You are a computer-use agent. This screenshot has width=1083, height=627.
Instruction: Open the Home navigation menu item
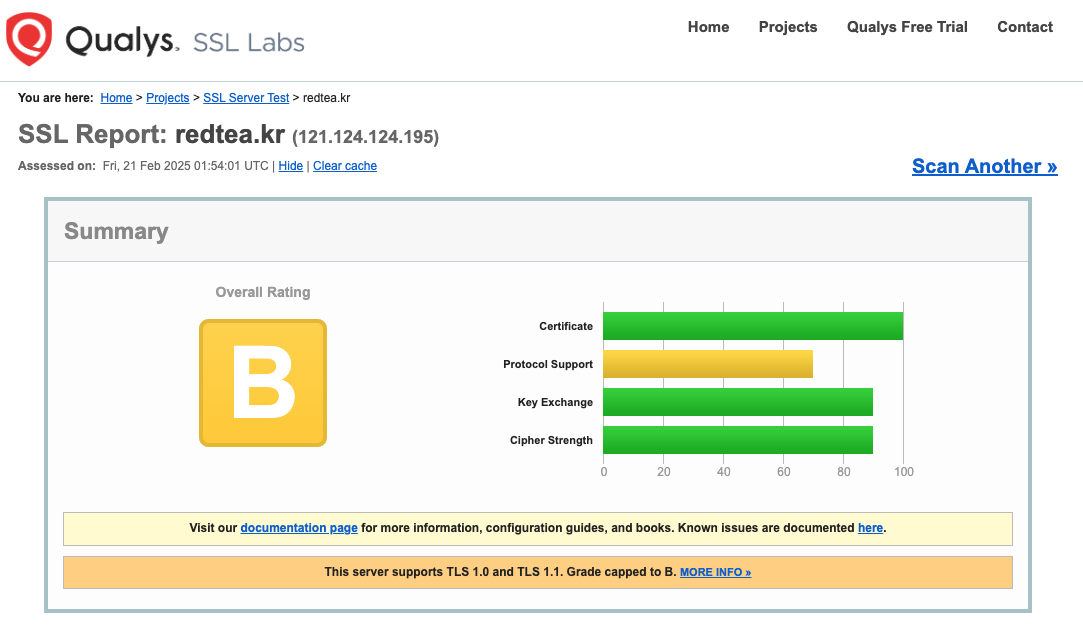tap(708, 27)
